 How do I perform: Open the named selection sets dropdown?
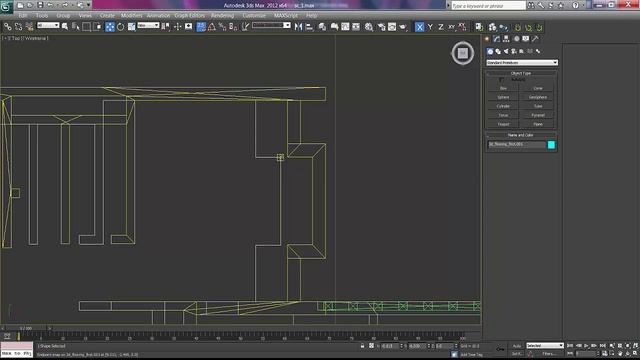pos(271,25)
